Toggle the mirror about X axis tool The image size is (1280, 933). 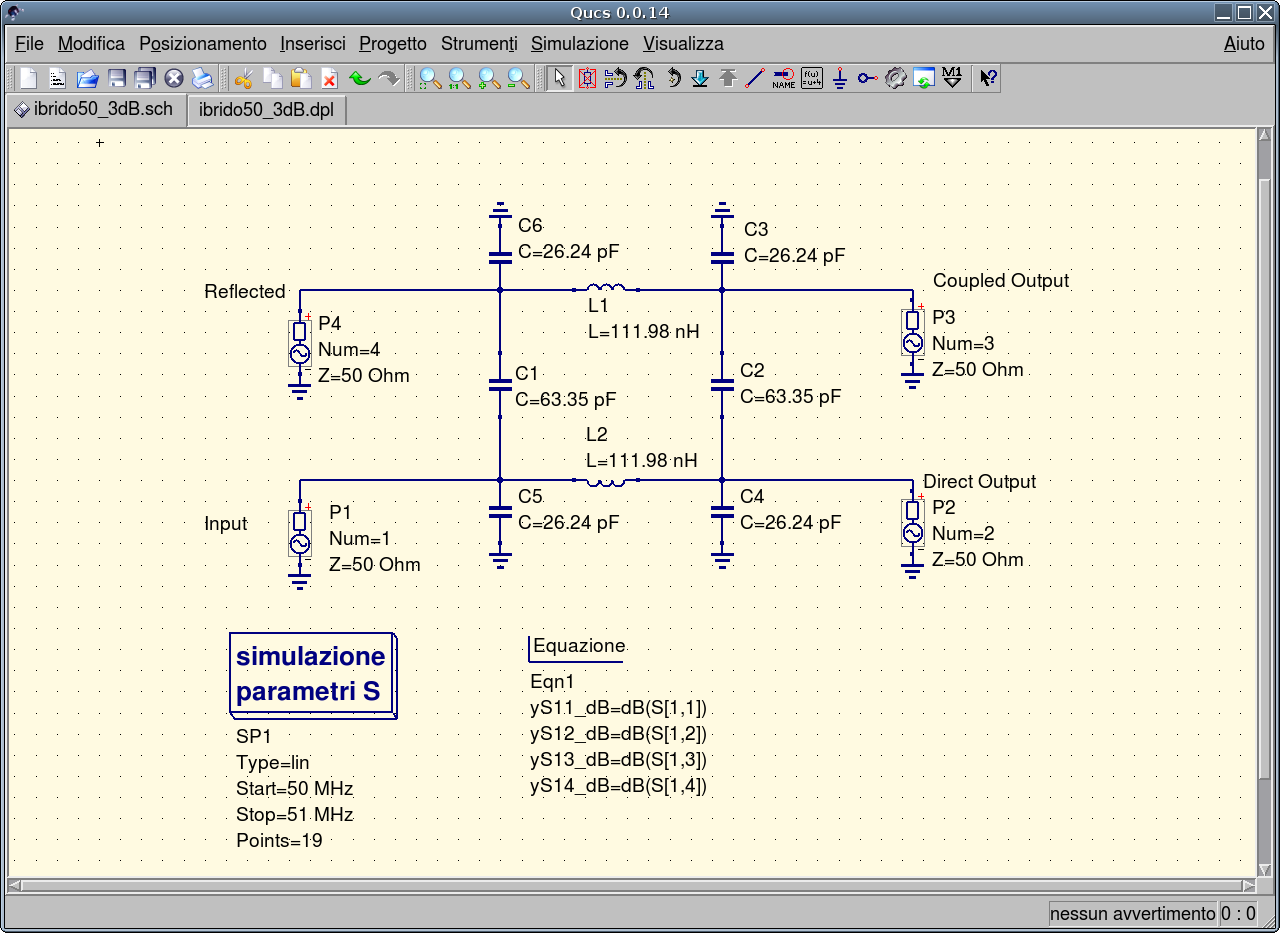coord(616,78)
